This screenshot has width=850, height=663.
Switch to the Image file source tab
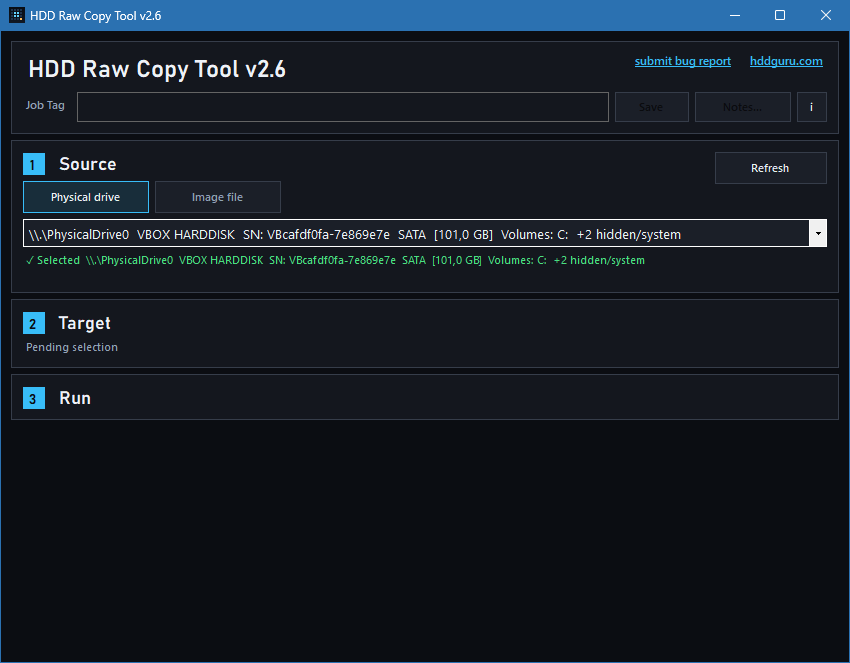(x=217, y=197)
